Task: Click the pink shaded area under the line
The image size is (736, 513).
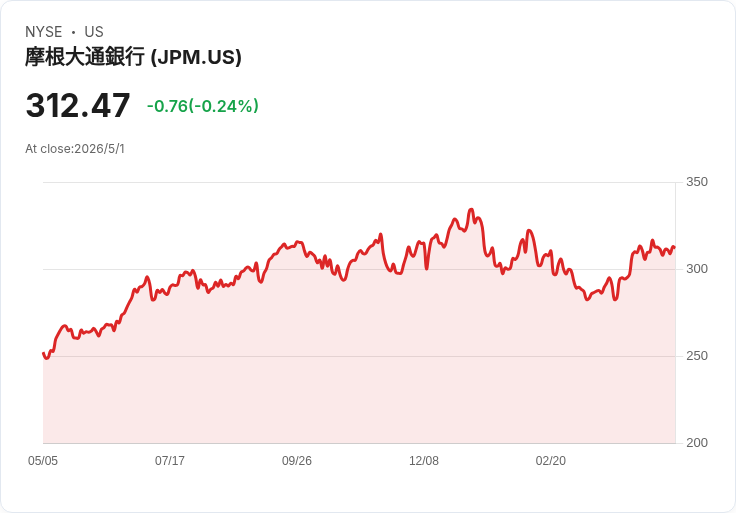Action: coord(359,375)
